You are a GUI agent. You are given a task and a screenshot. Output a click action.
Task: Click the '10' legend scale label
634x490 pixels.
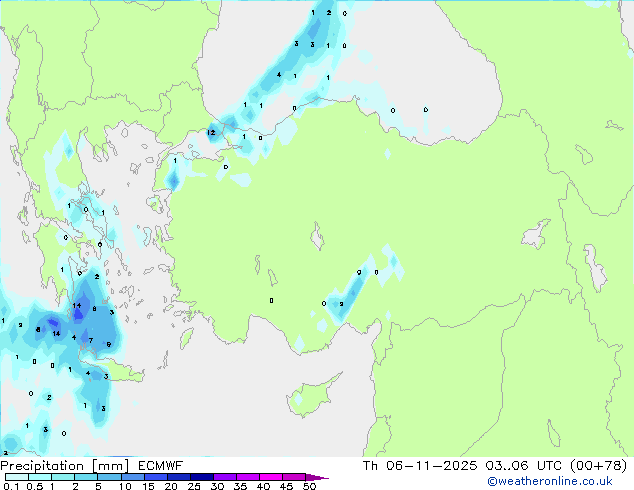click(125, 486)
